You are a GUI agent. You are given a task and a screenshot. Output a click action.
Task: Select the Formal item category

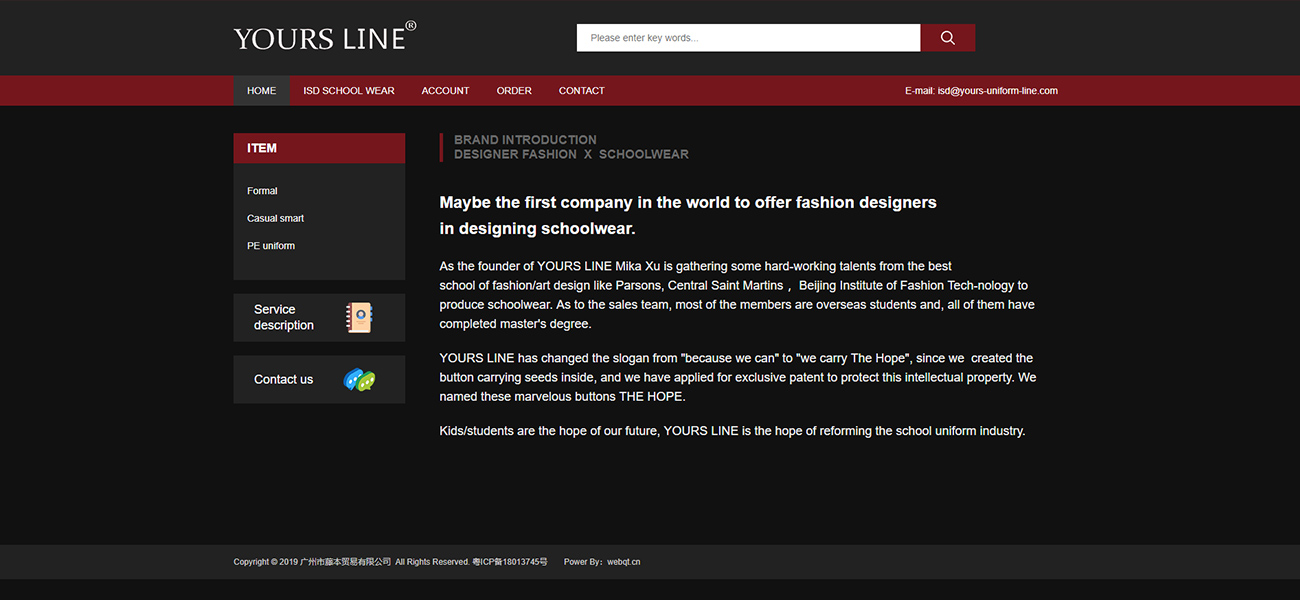pos(262,191)
